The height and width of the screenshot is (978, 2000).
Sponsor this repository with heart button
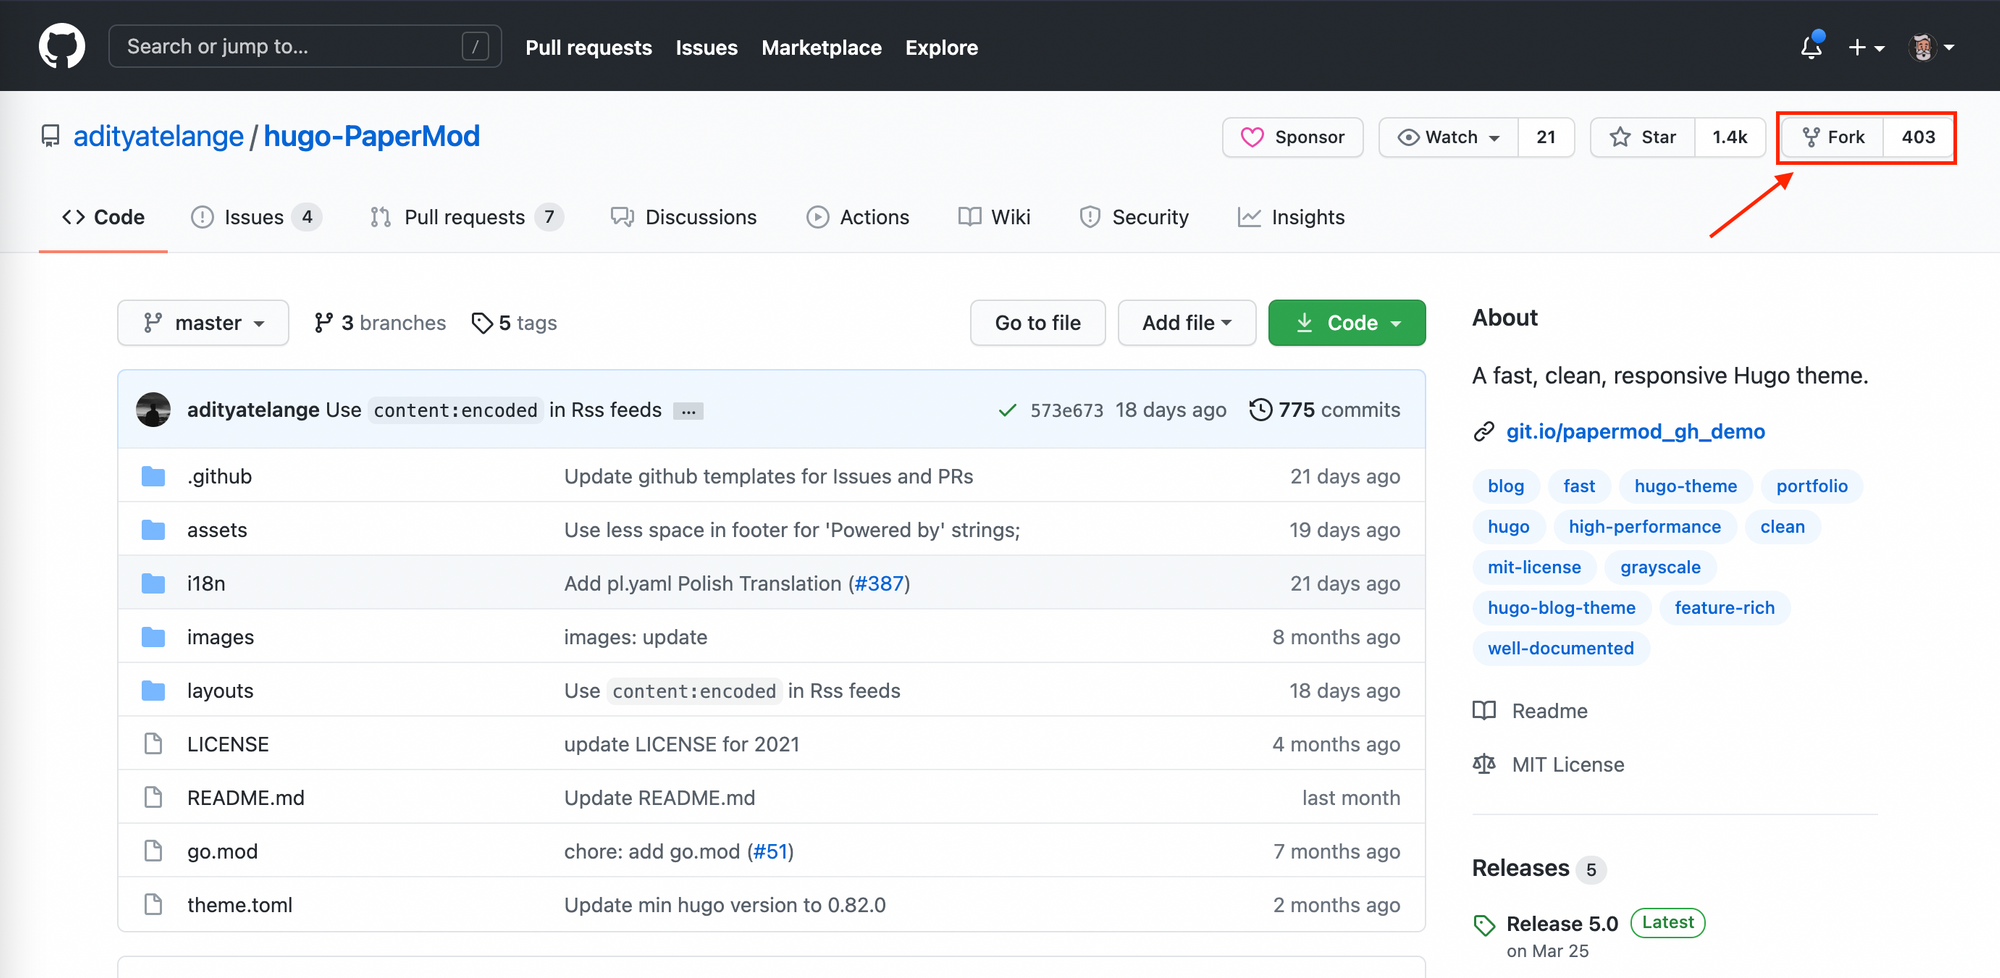[1293, 137]
